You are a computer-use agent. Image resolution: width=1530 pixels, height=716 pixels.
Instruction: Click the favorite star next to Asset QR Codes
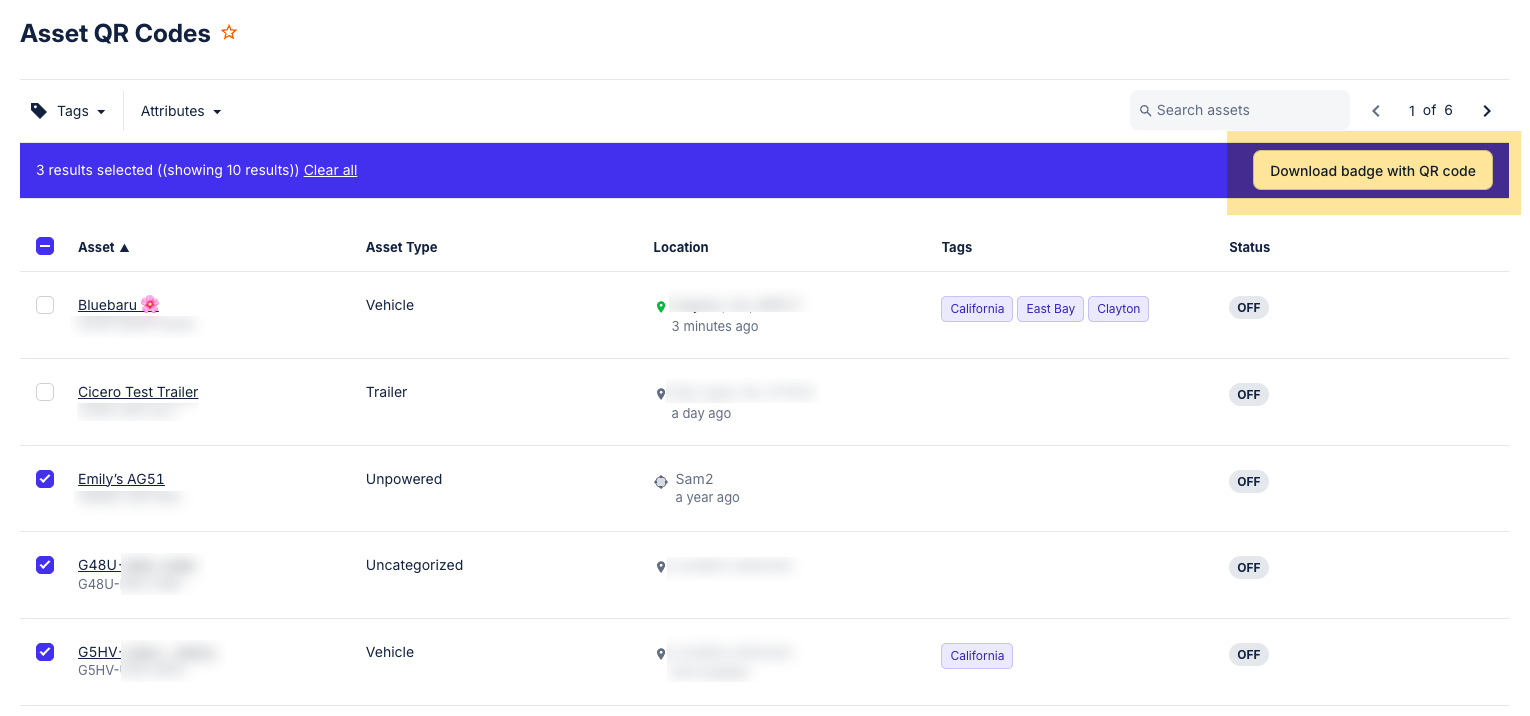pos(229,33)
